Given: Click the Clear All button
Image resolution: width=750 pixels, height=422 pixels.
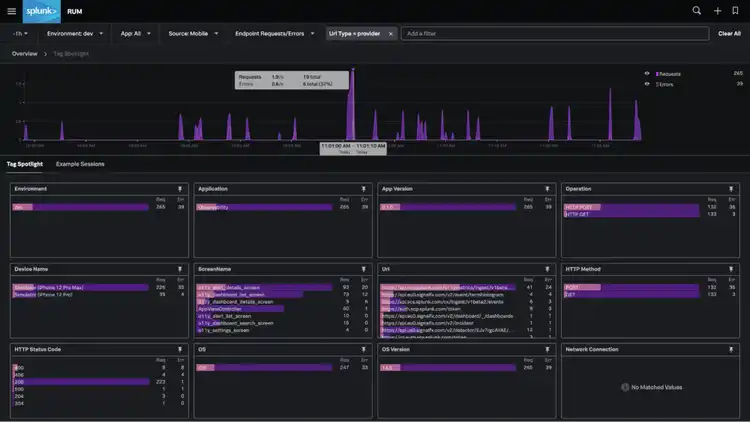Looking at the screenshot, I should click(729, 33).
